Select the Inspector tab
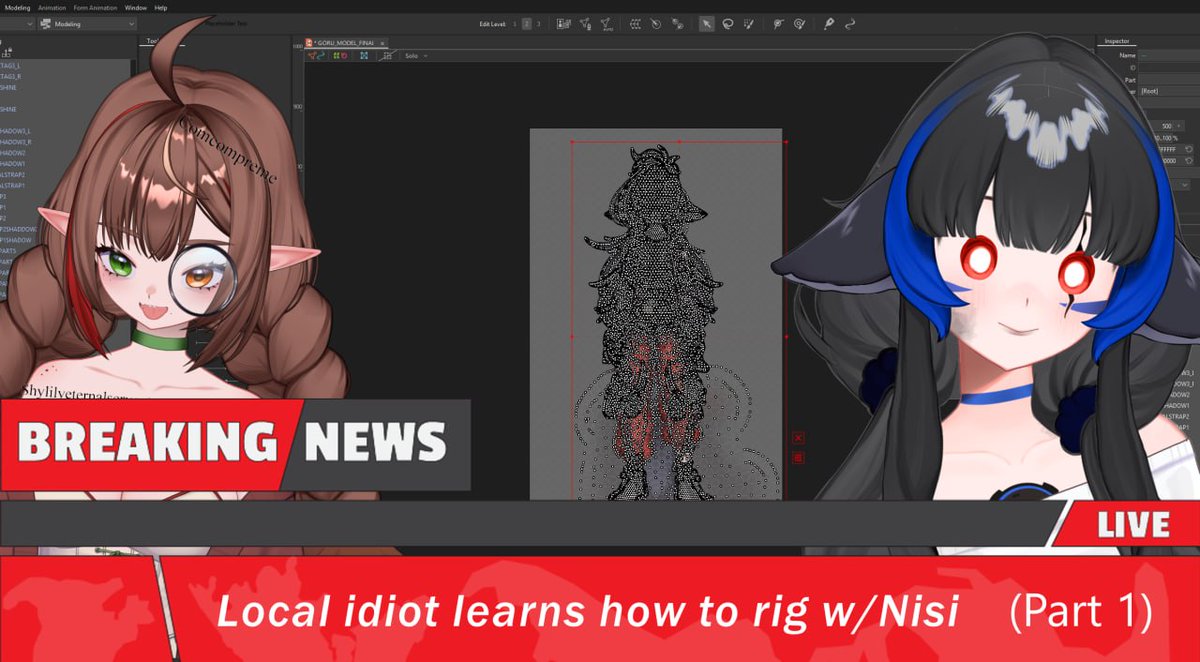This screenshot has width=1200, height=662. coord(1117,41)
